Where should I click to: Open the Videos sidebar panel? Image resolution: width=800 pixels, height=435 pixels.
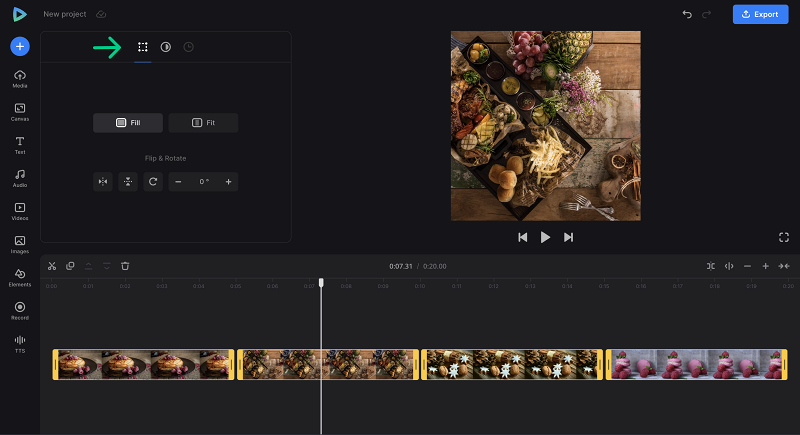point(20,212)
